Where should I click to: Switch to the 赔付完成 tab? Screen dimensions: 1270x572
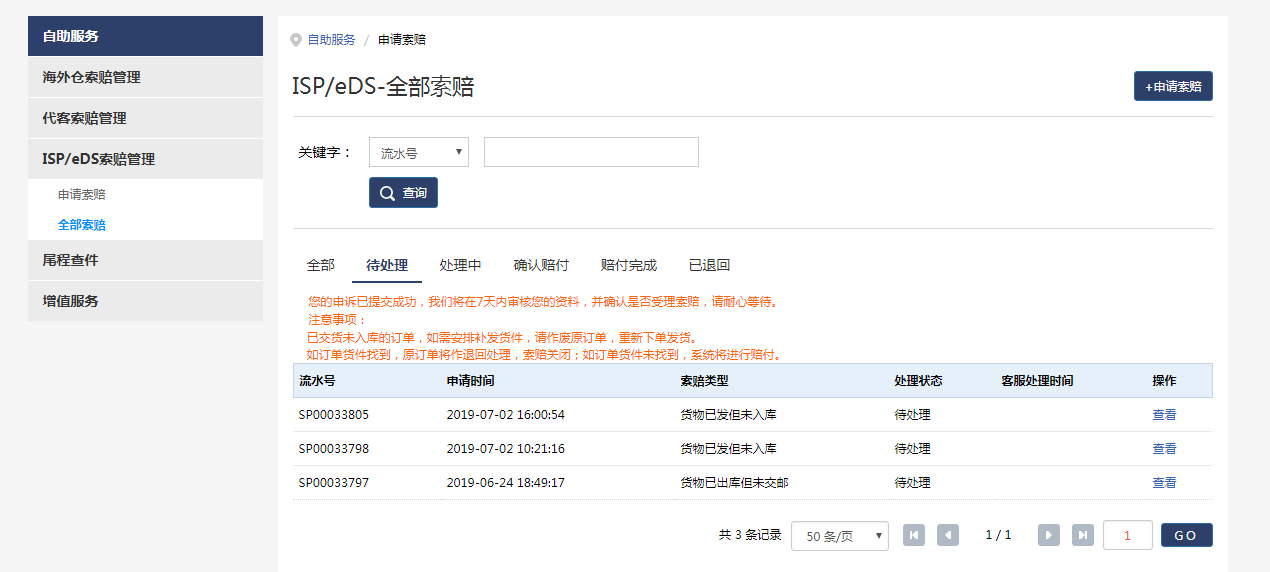pos(629,265)
